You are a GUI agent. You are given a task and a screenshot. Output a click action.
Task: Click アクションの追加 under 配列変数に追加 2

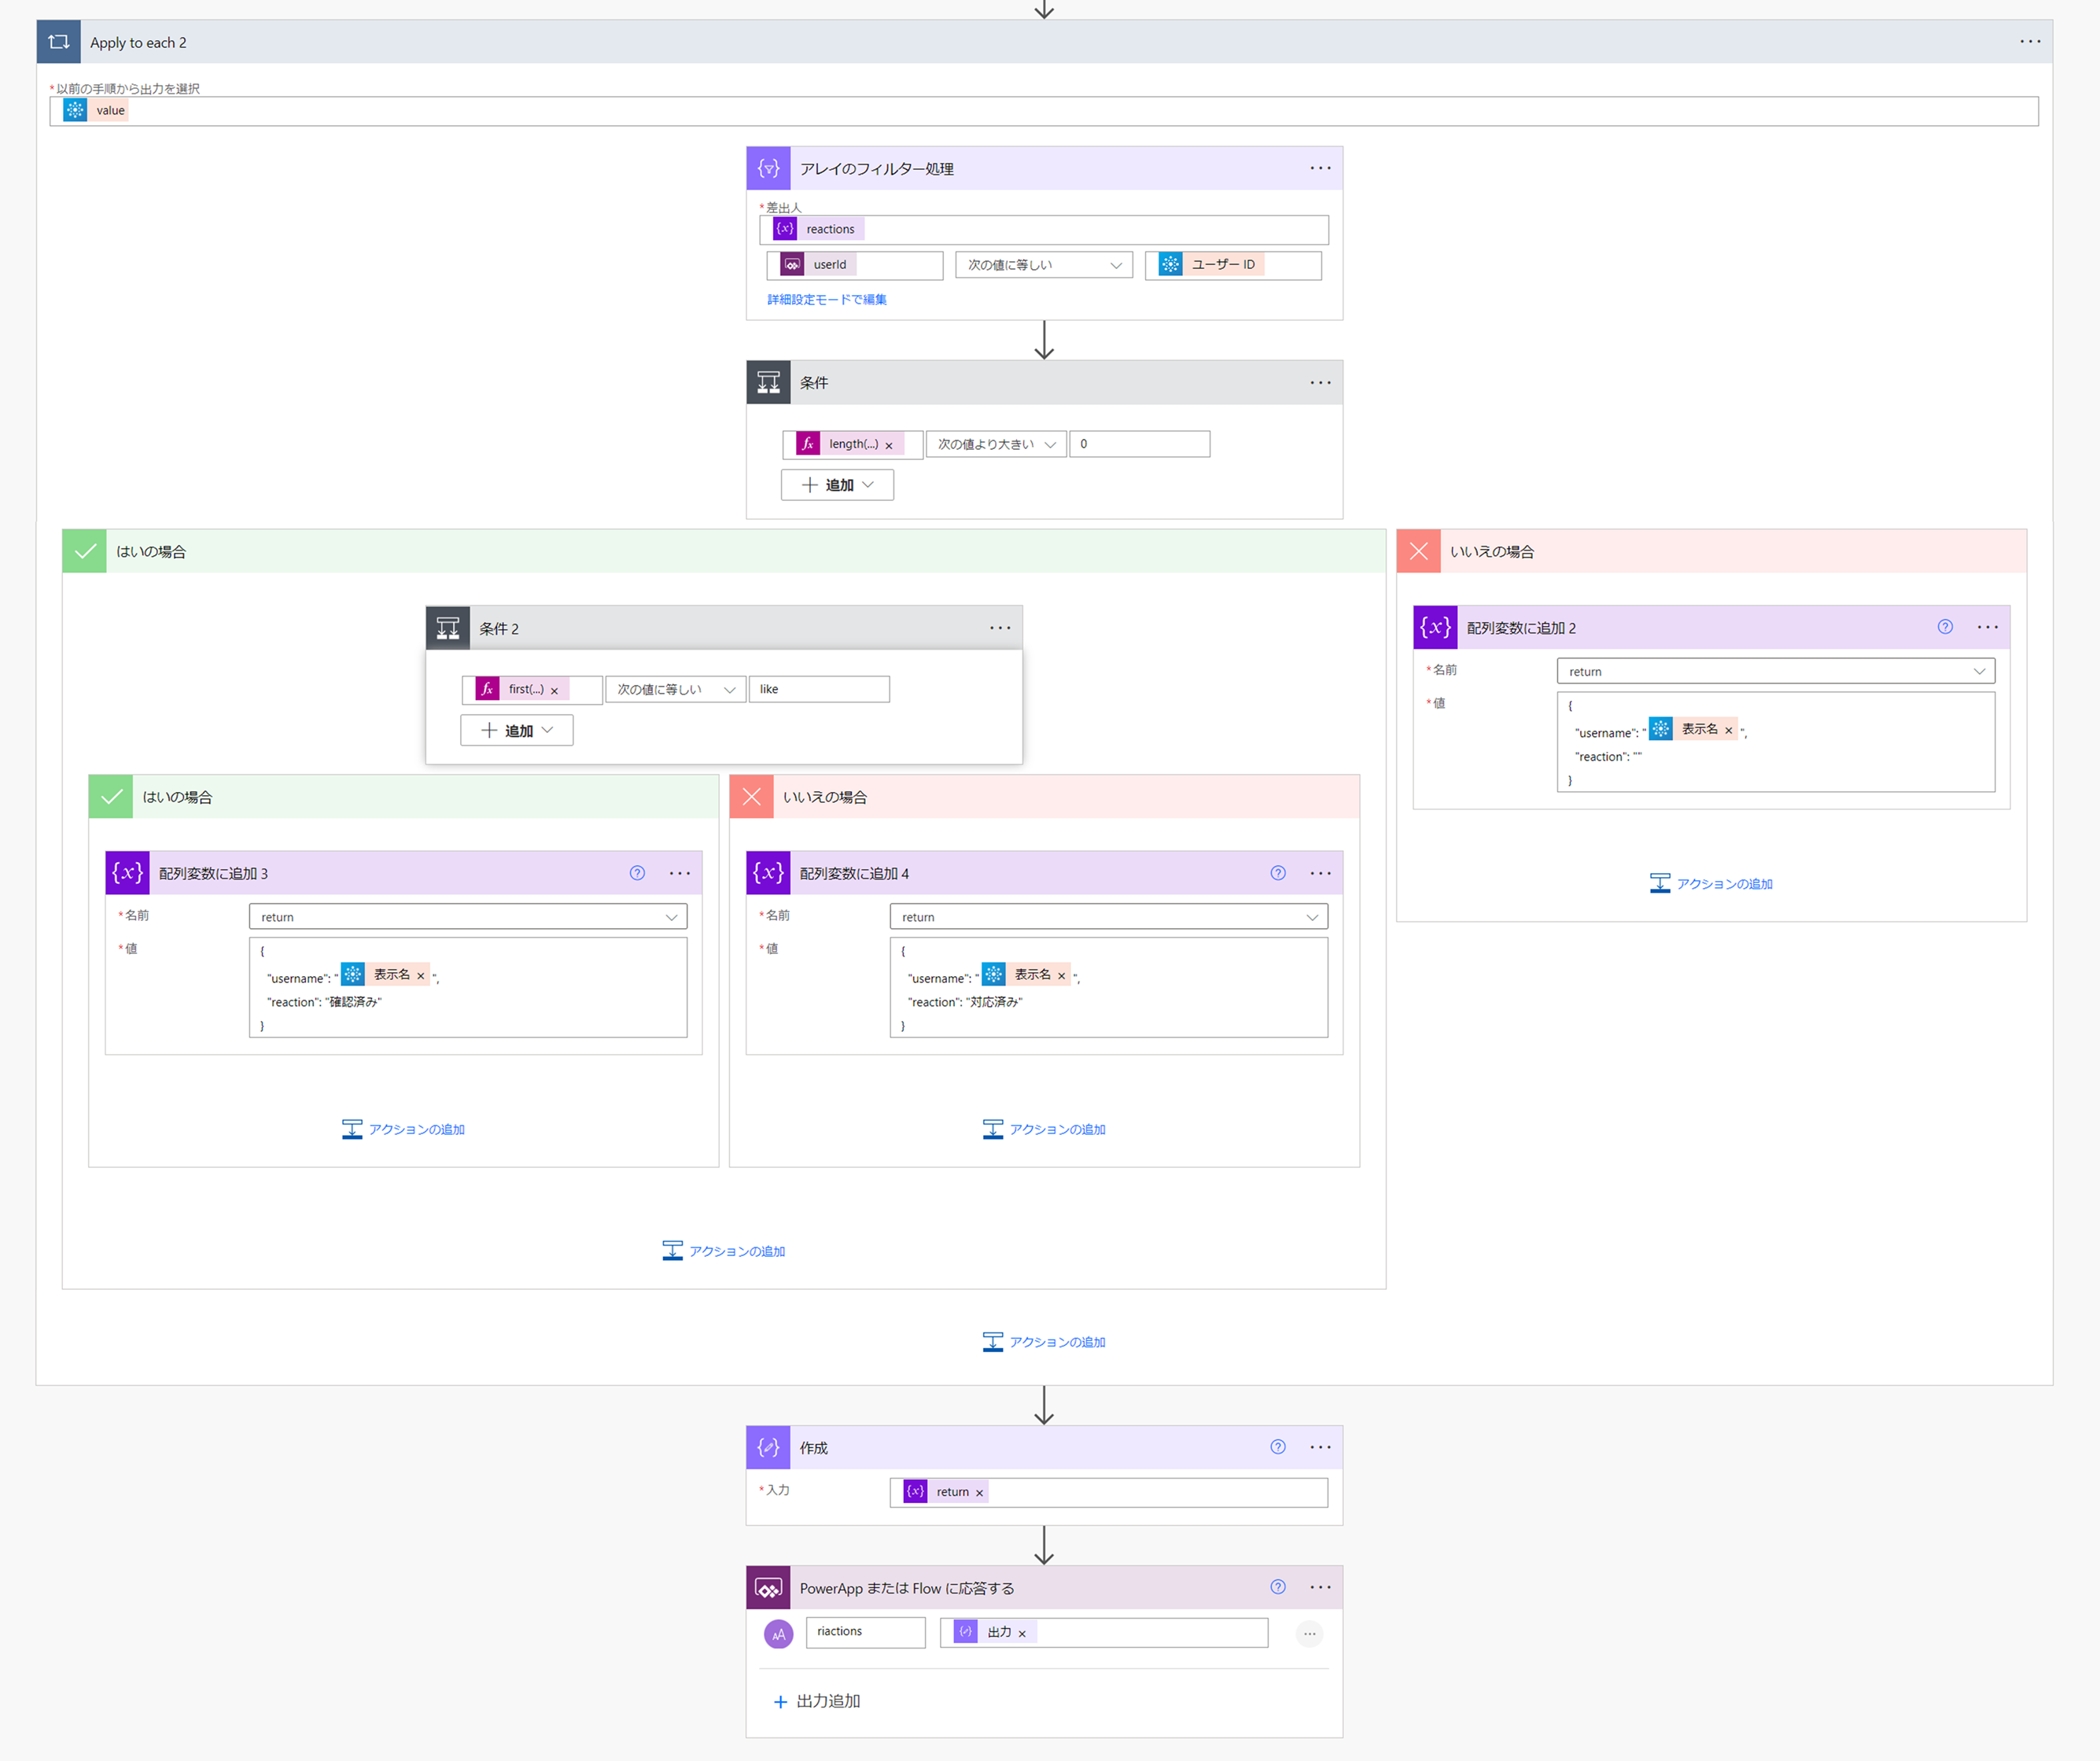pos(1711,884)
